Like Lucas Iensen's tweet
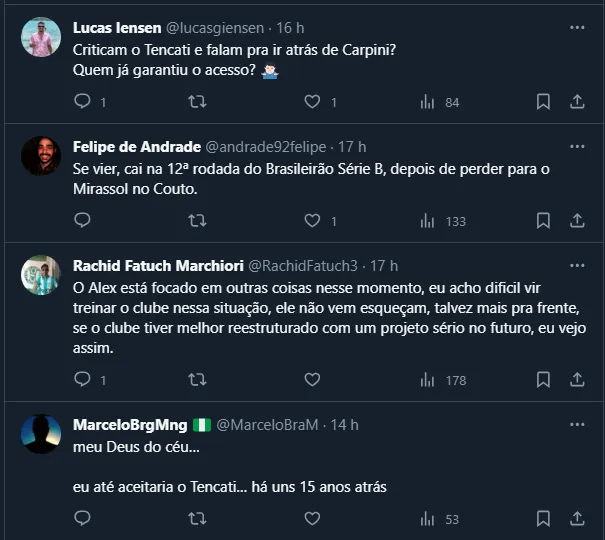The height and width of the screenshot is (540, 605). (312, 102)
